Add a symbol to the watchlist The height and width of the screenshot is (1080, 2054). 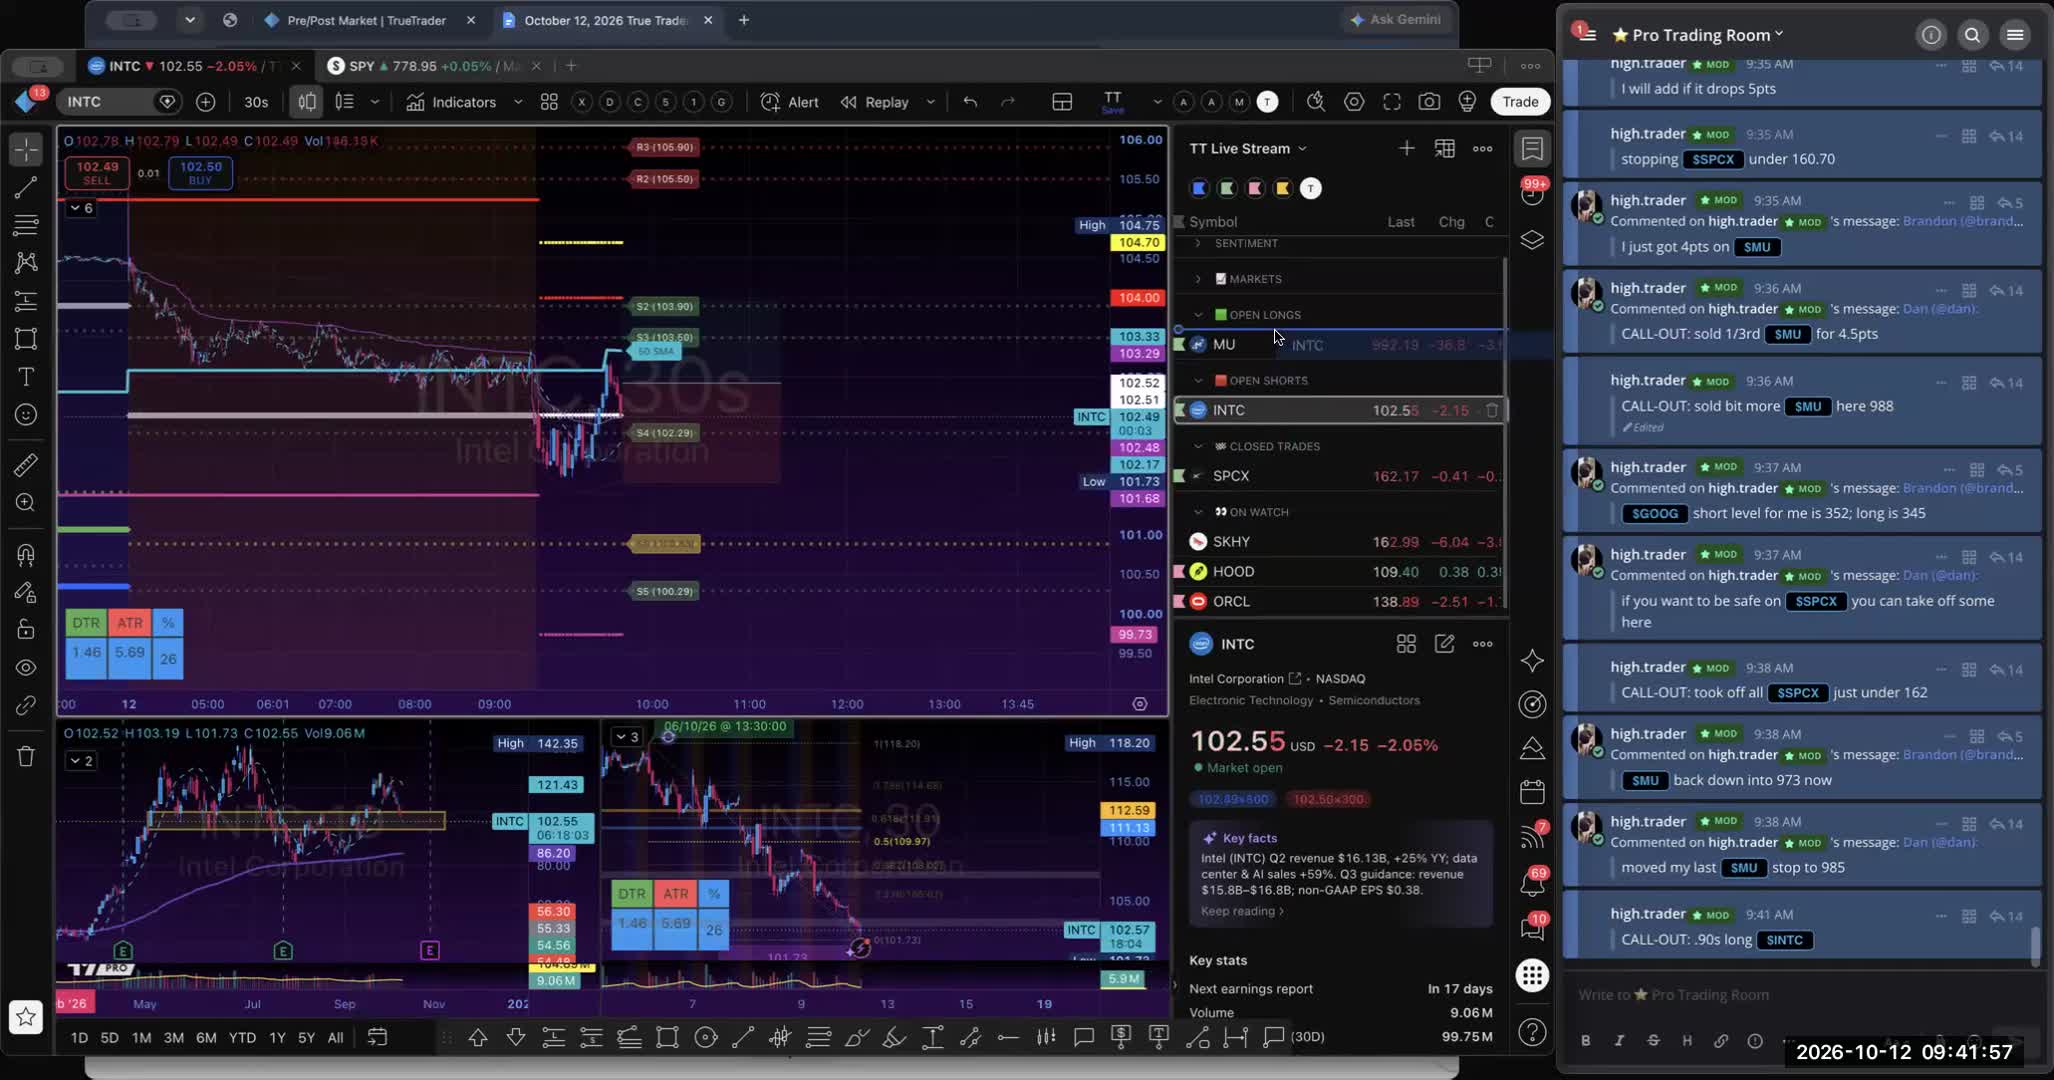(1406, 148)
